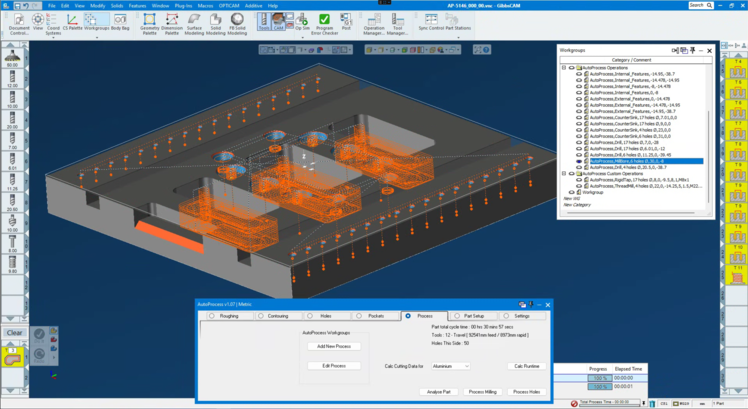Open the Plug-Ins menu
748x409 pixels.
182,5
